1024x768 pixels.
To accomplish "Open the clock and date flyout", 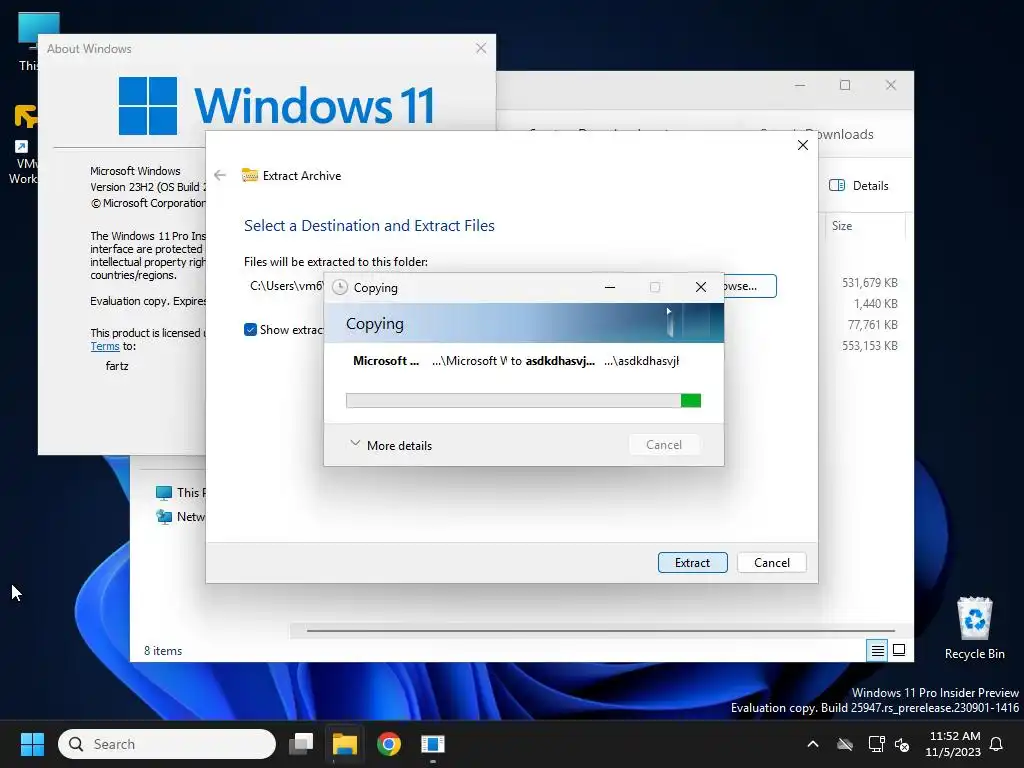I will 953,744.
